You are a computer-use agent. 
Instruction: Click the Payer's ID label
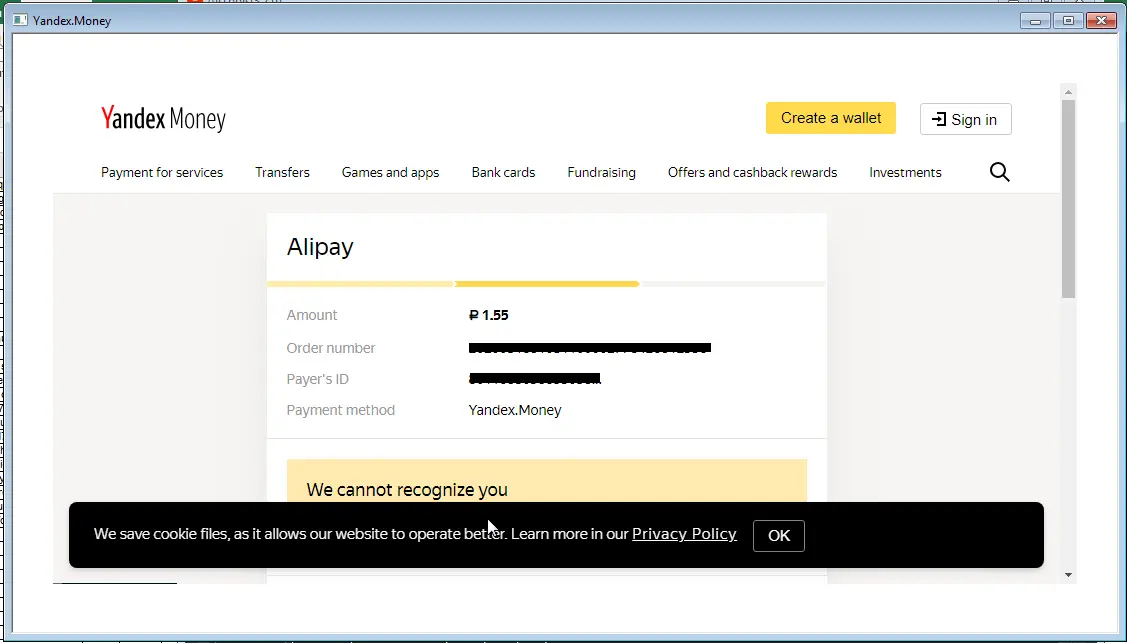(x=318, y=379)
